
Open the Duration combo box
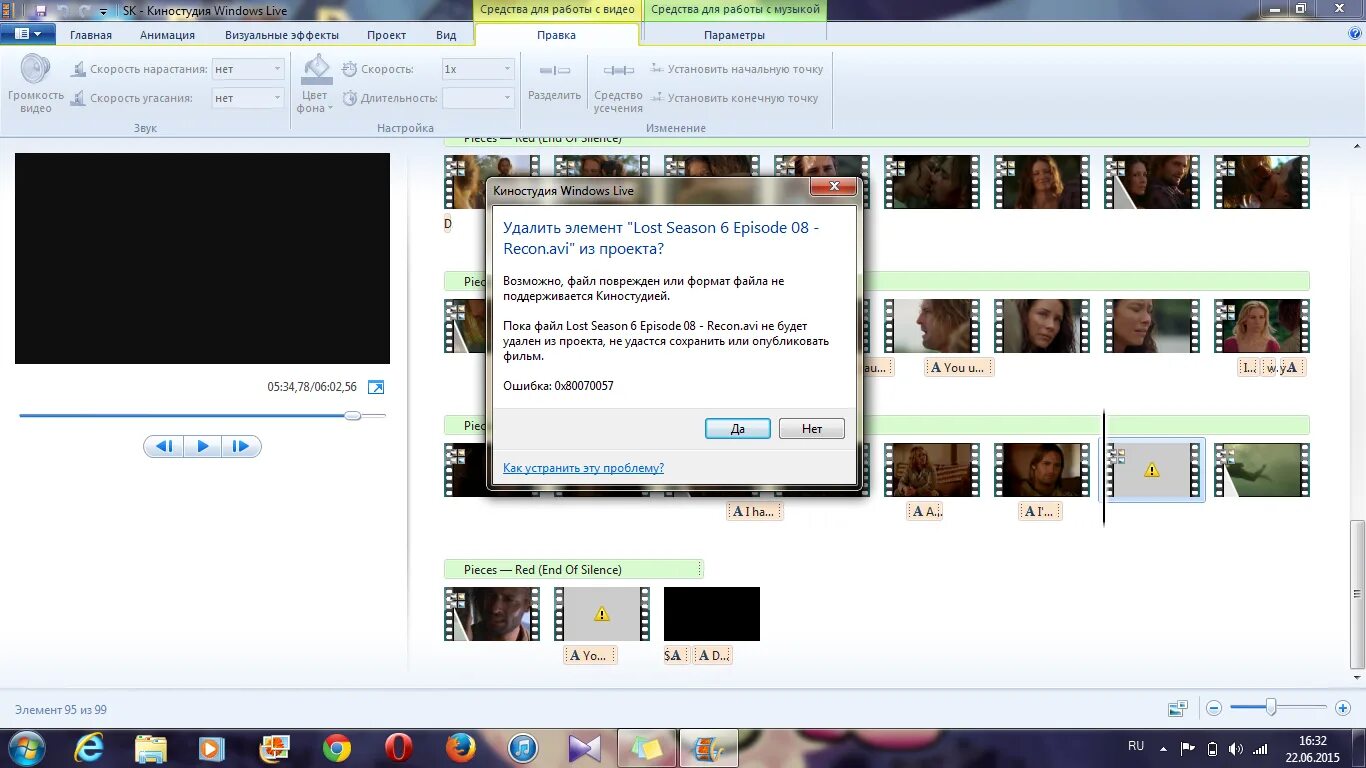(478, 98)
